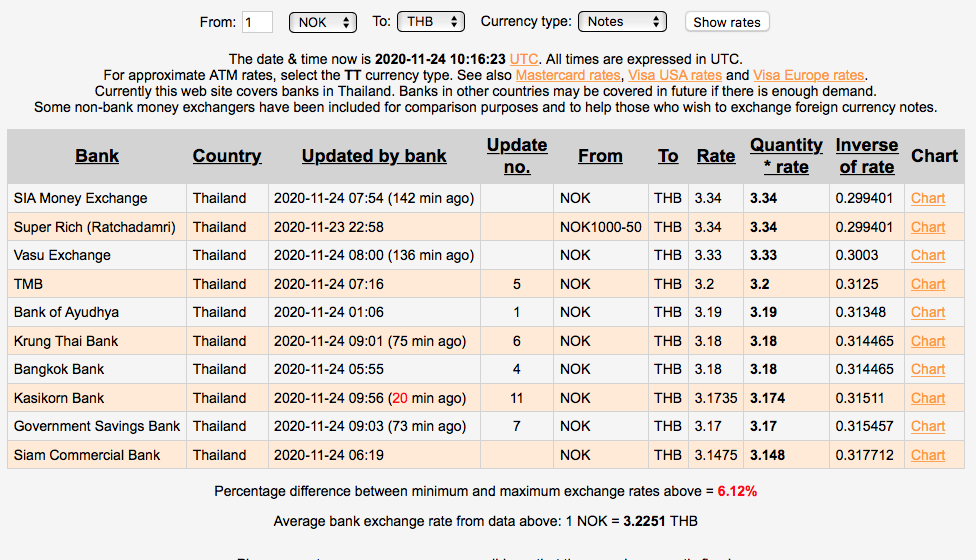View Chart link for Kasikorn Bank
This screenshot has width=976, height=560.
click(928, 398)
